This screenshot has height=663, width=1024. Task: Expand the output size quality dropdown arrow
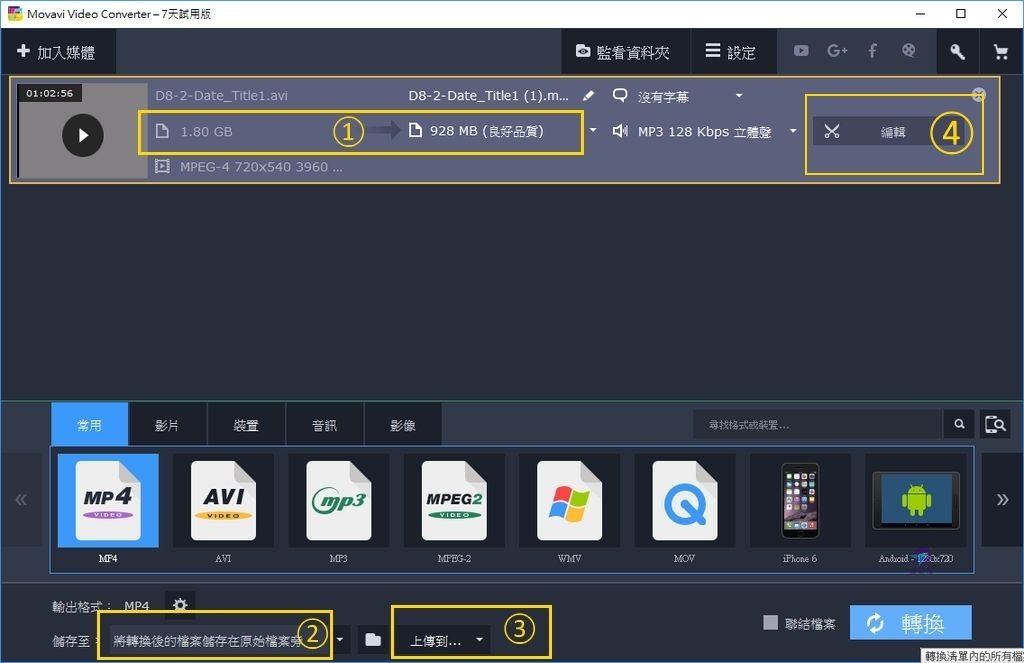(x=593, y=130)
